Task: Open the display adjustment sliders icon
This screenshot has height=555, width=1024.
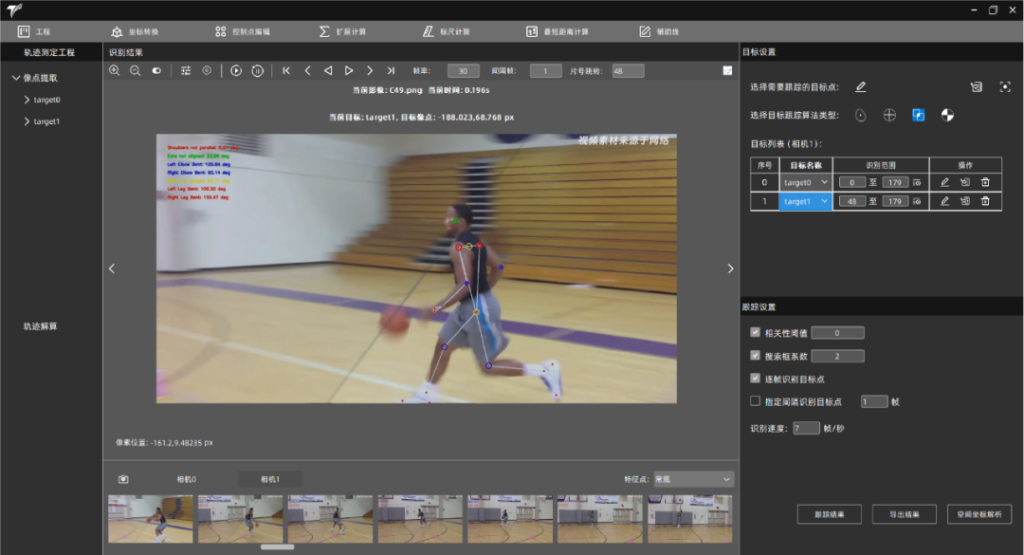Action: click(x=186, y=71)
